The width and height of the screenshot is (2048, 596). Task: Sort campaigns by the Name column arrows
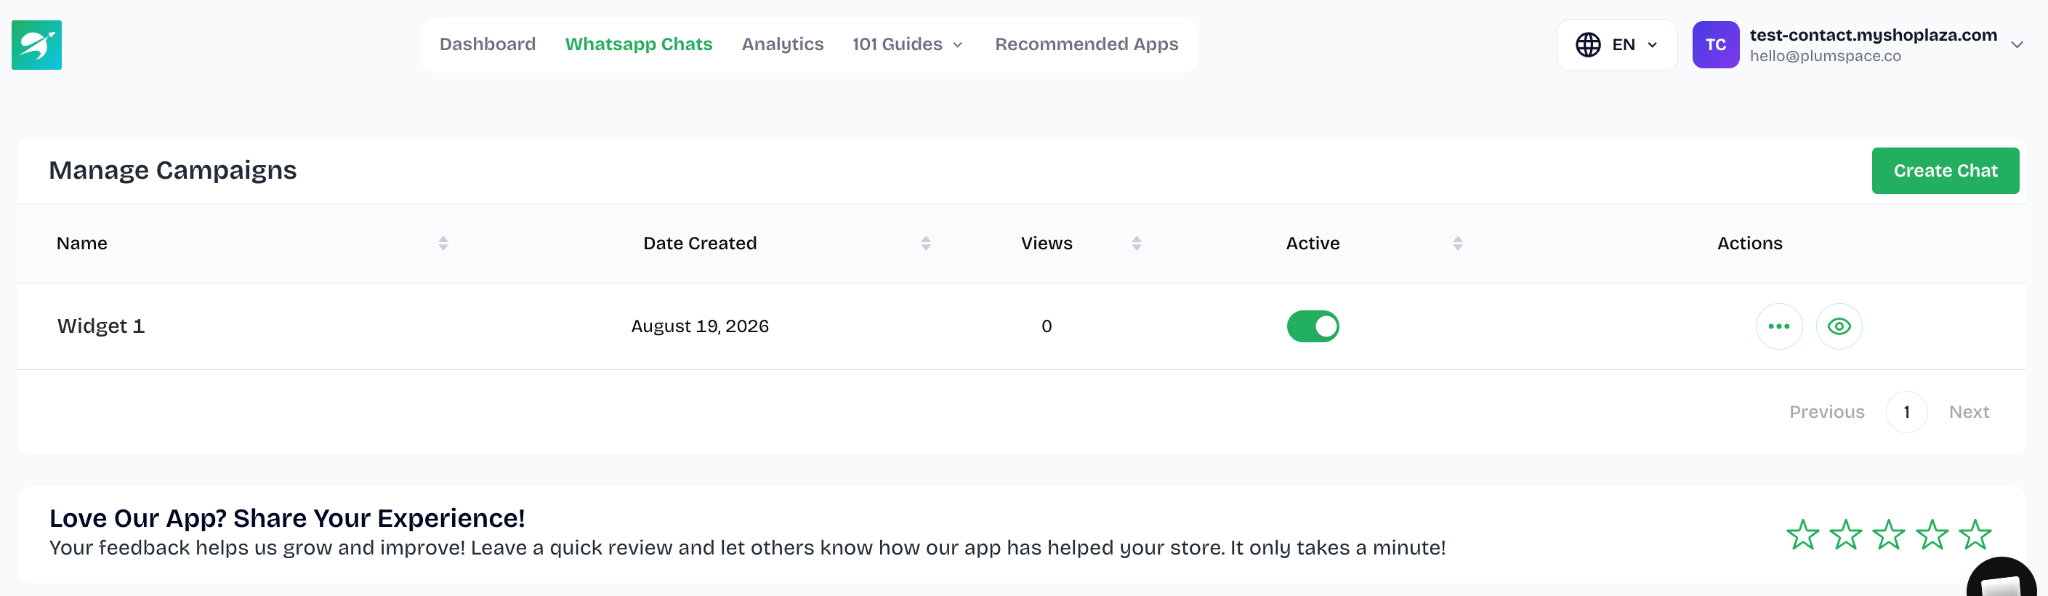443,243
